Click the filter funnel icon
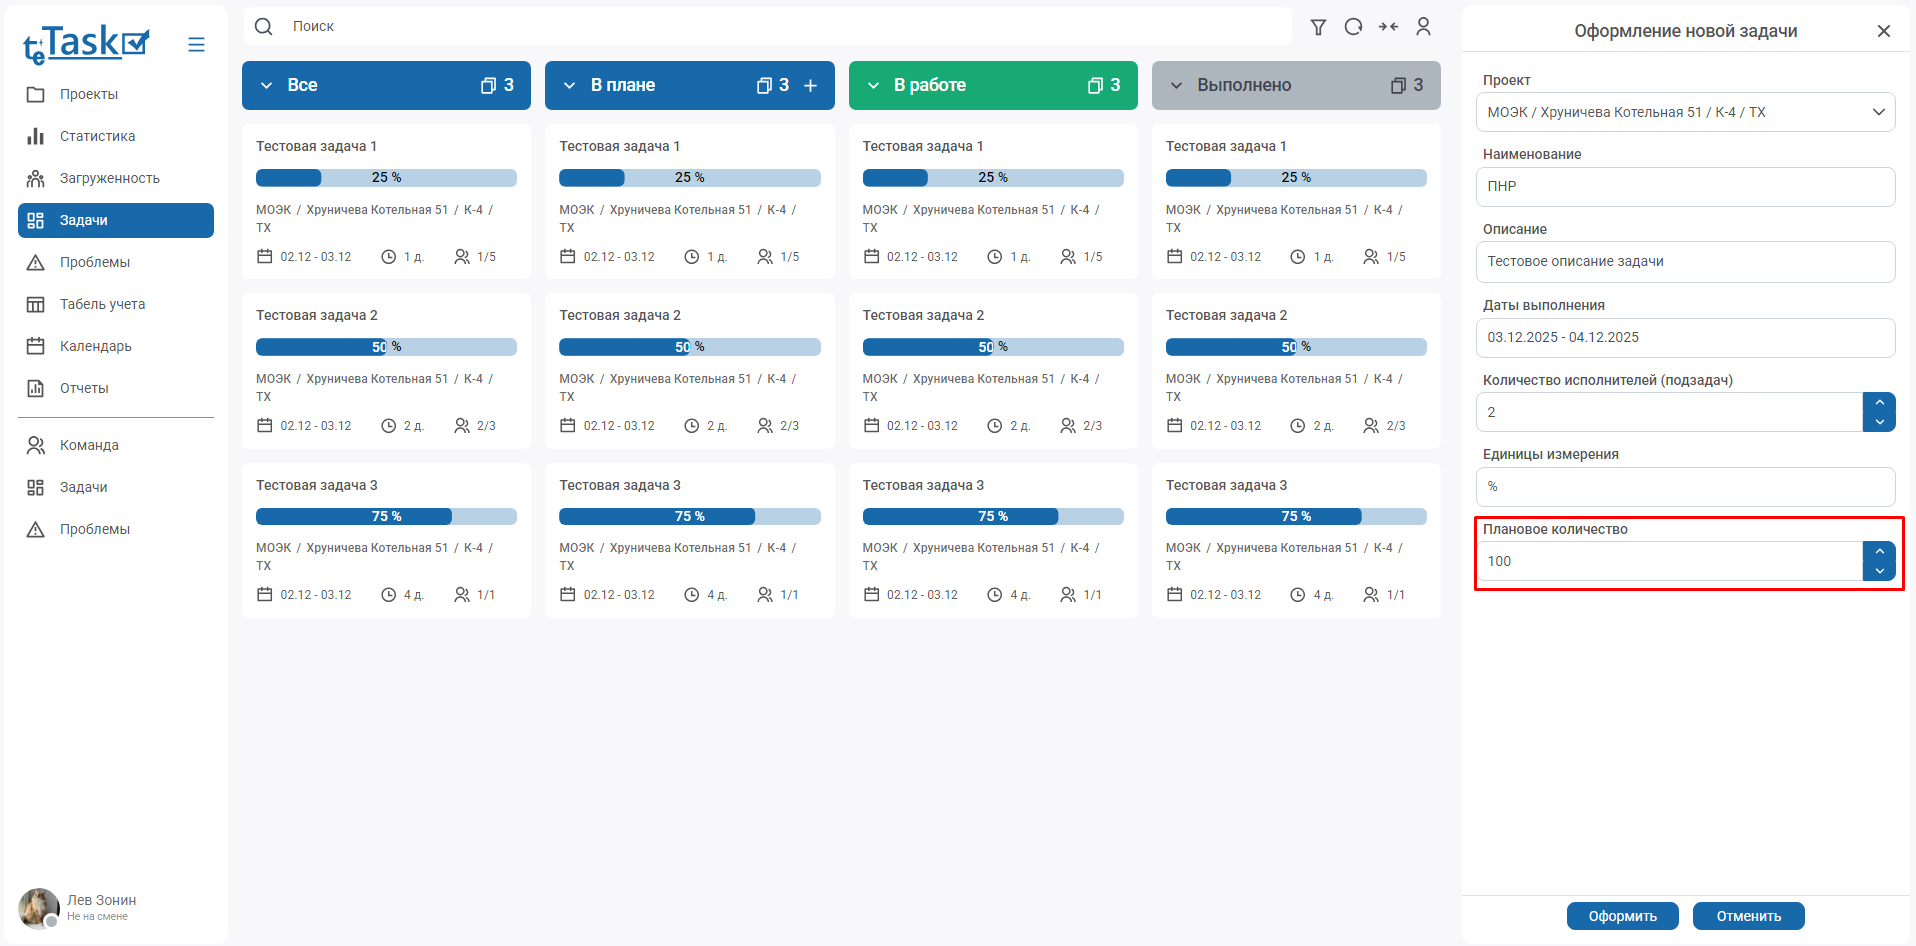This screenshot has width=1916, height=946. click(x=1318, y=27)
